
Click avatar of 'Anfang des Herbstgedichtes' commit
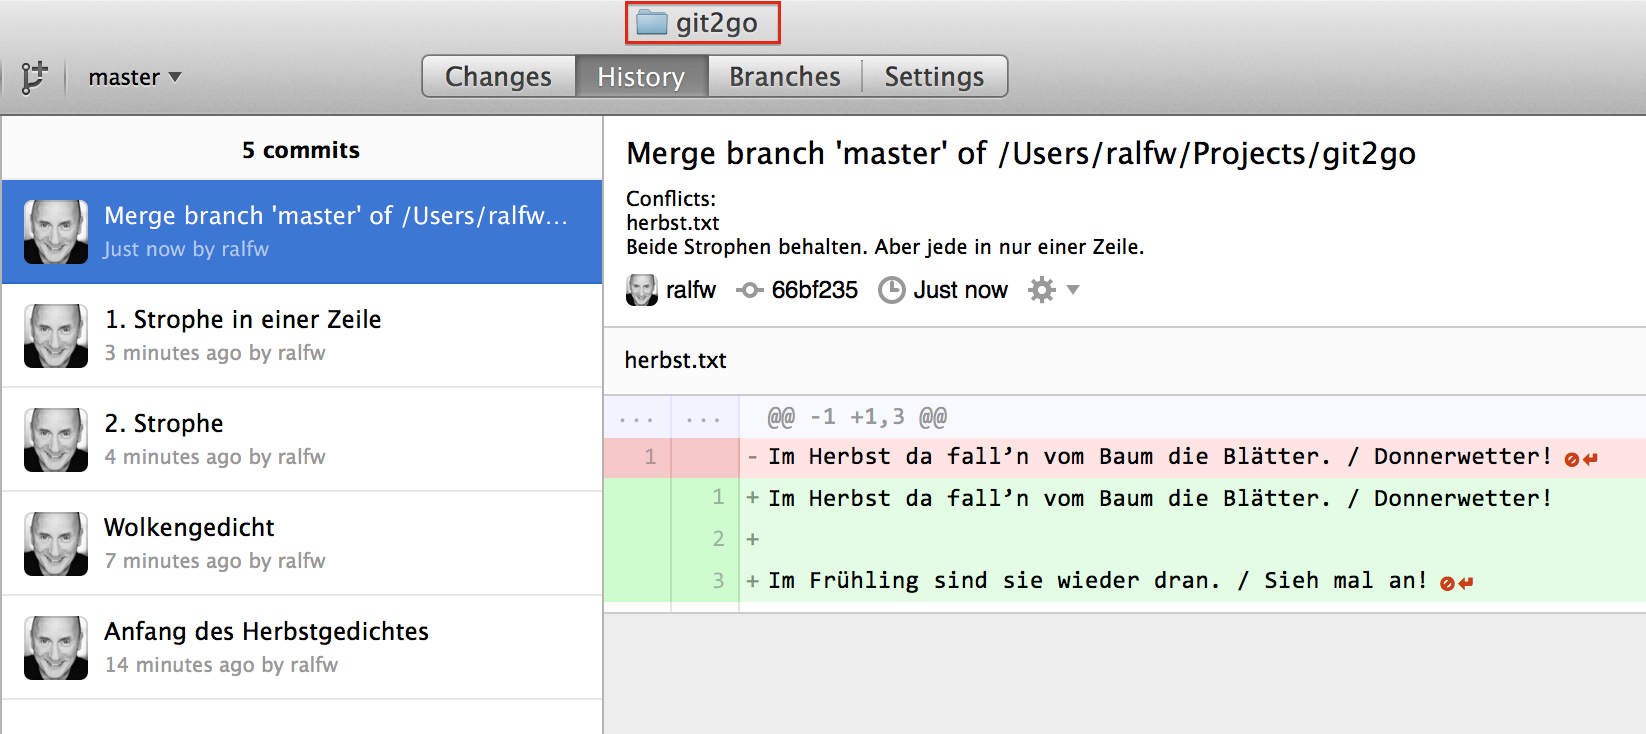tap(56, 648)
